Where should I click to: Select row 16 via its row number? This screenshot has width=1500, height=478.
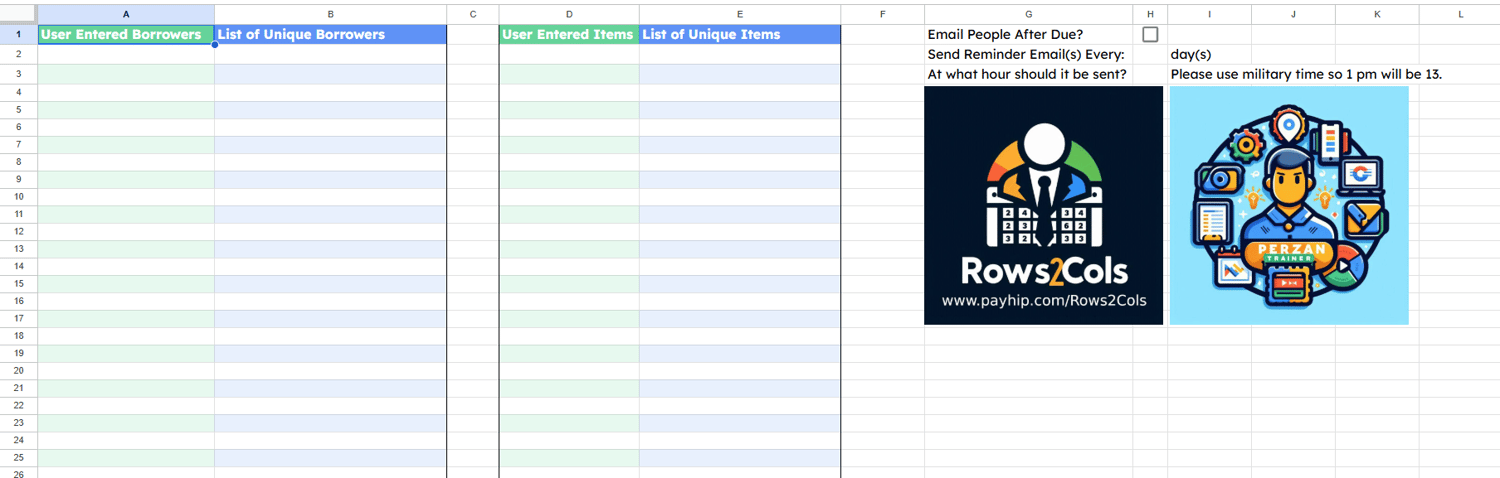coord(19,300)
